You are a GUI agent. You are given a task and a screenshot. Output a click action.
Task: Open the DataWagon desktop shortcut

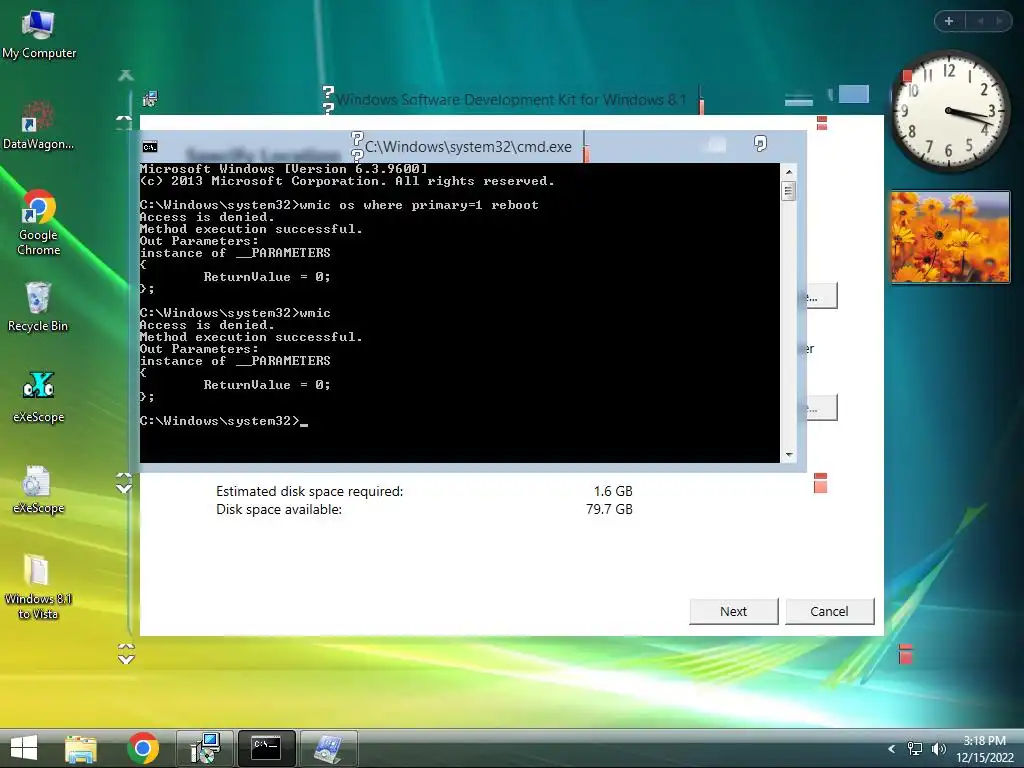pos(38,125)
